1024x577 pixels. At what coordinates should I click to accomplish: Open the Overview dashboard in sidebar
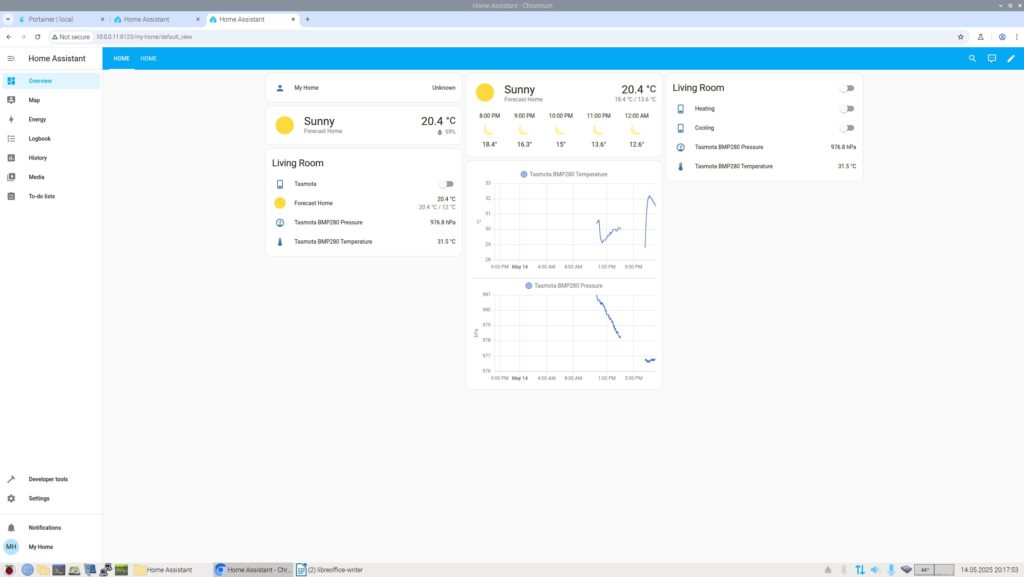51,81
